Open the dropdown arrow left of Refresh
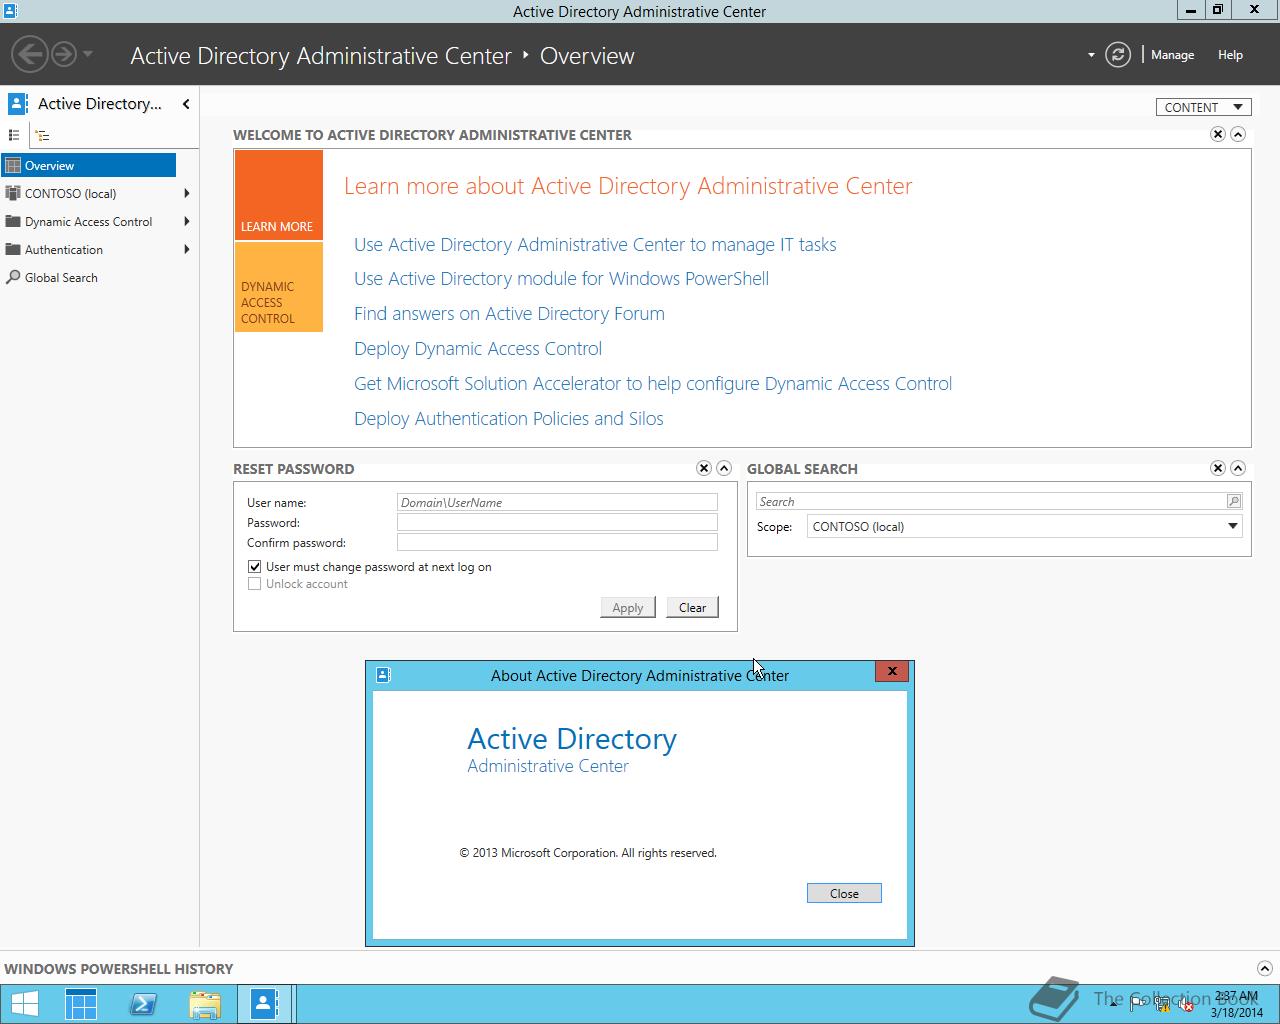 1091,55
